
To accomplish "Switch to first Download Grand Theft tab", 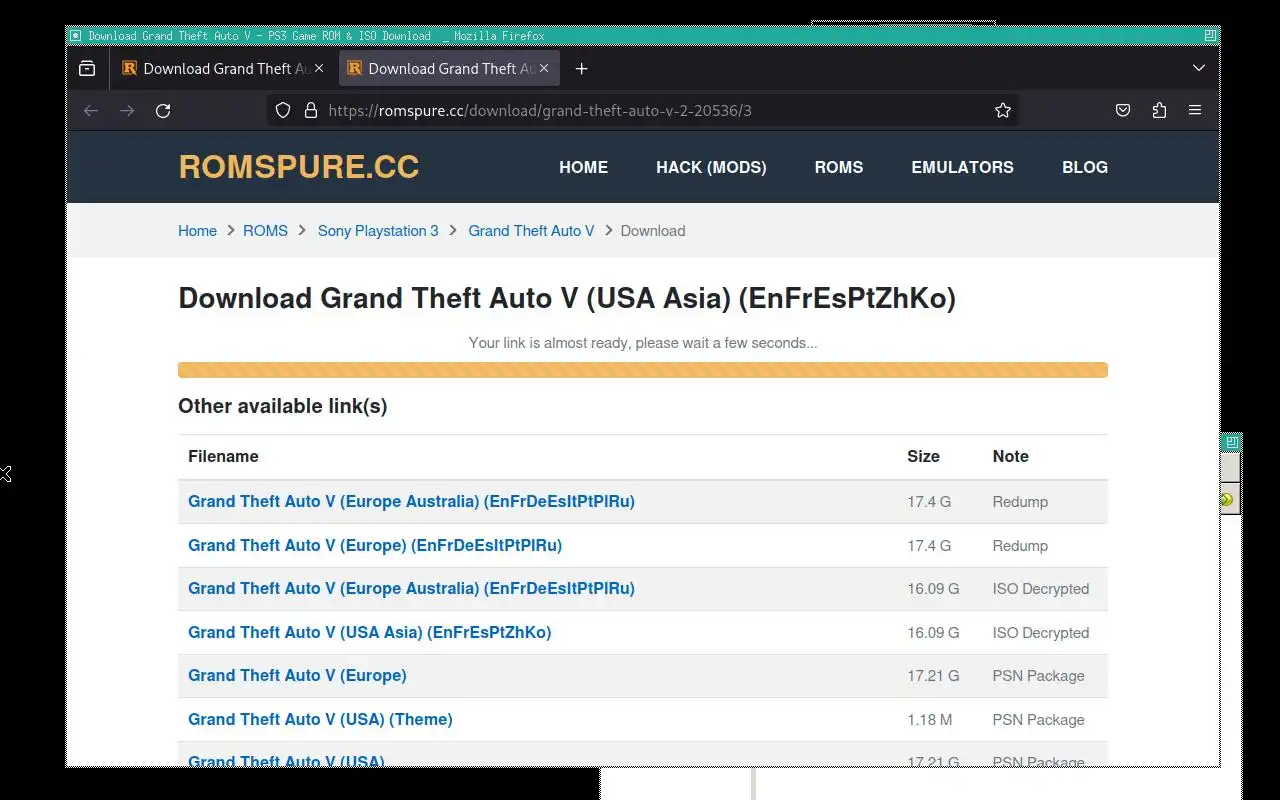I will pos(223,68).
